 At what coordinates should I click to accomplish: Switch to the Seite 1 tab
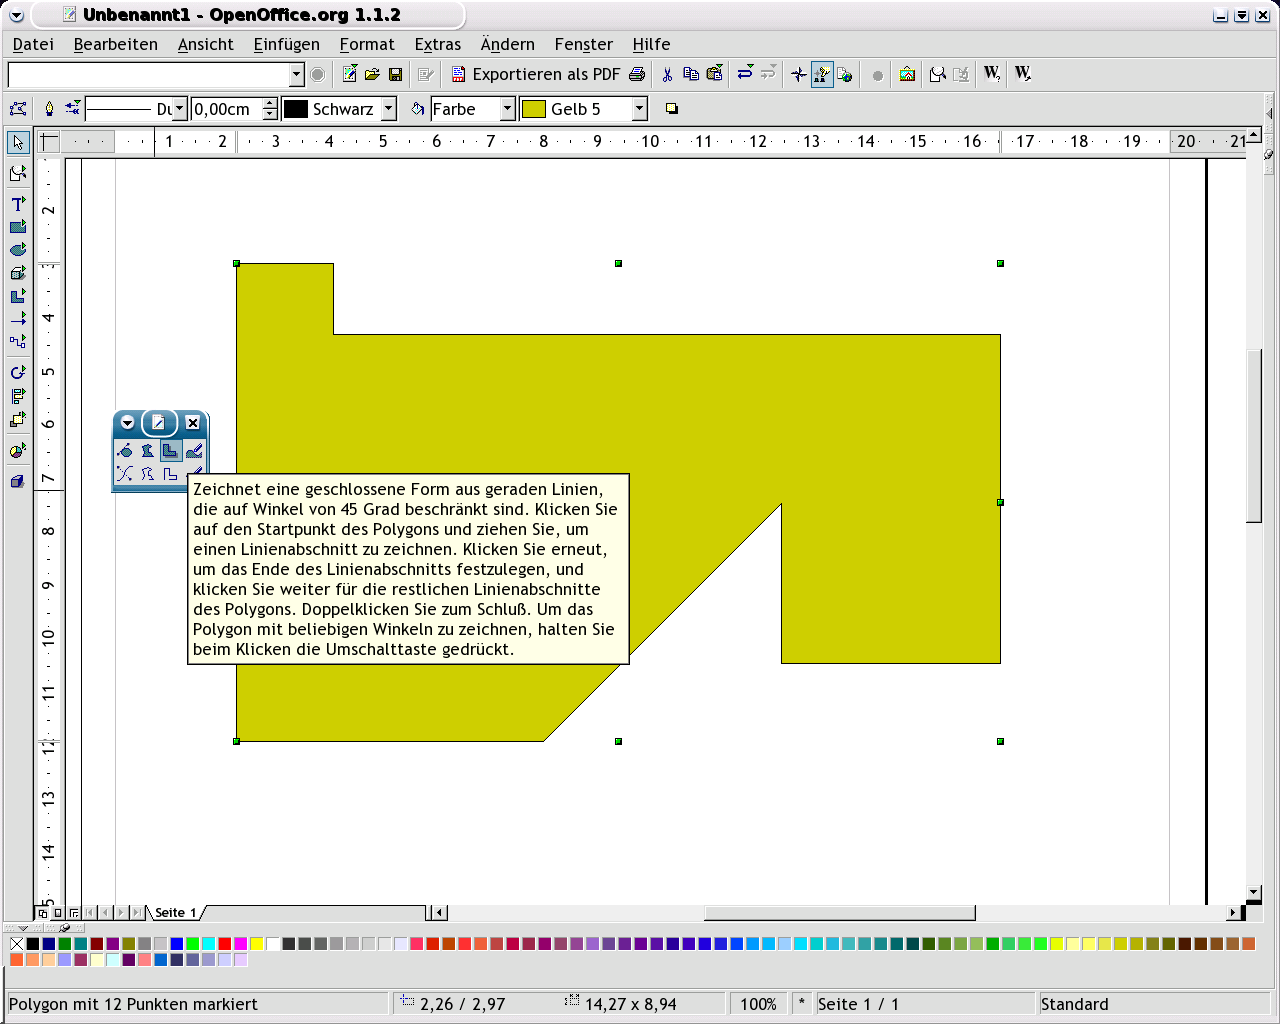[x=175, y=912]
